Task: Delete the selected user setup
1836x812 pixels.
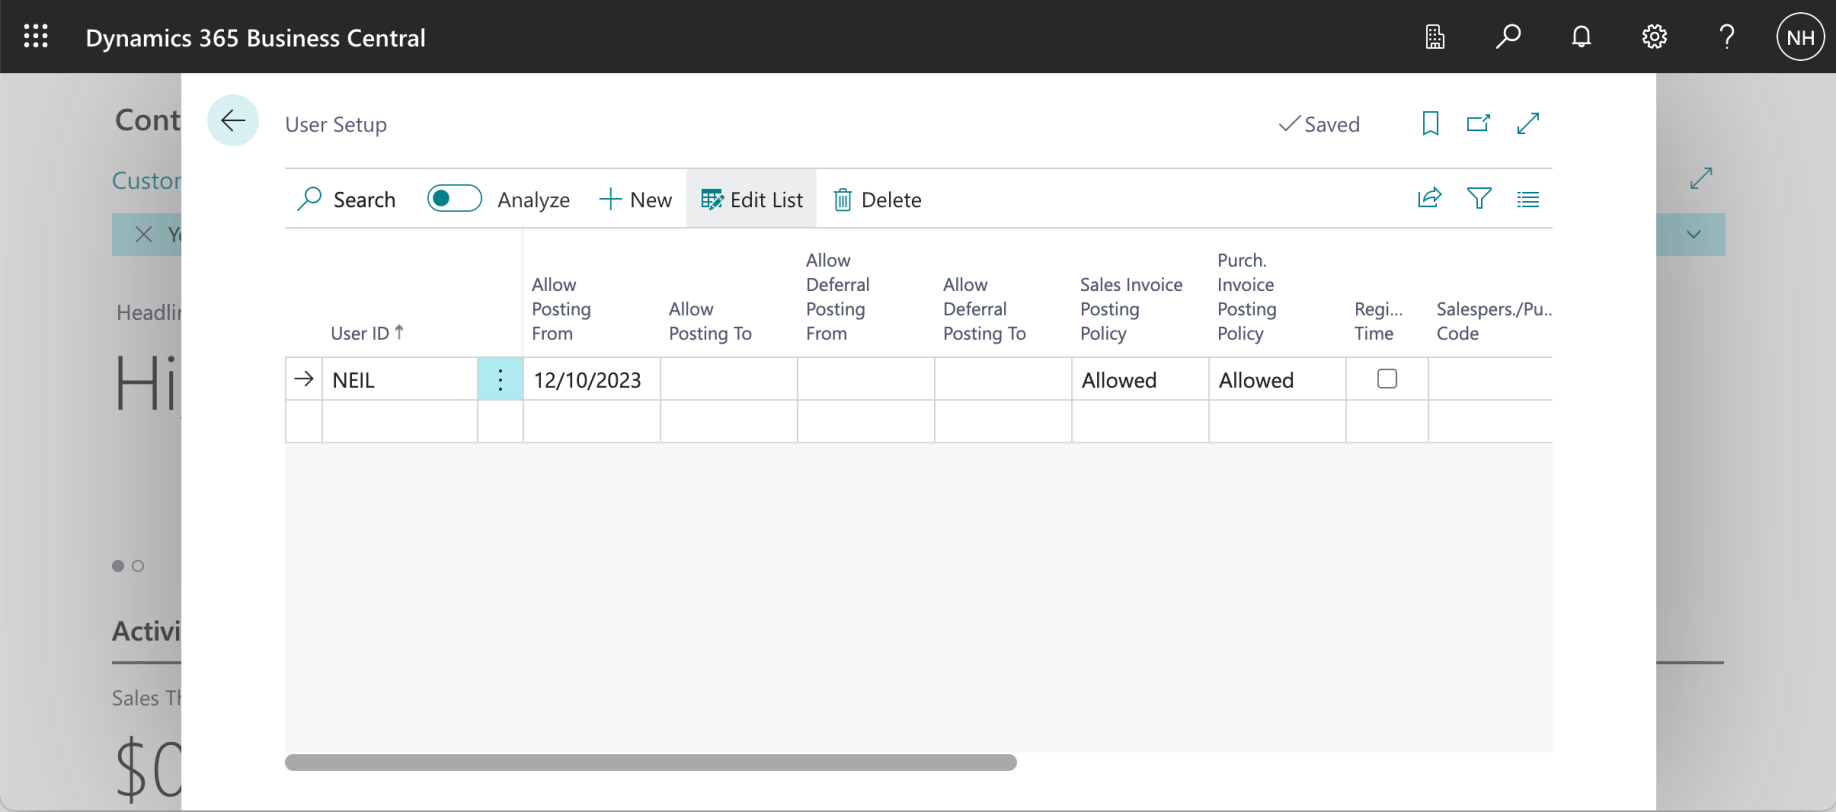Action: coord(877,199)
